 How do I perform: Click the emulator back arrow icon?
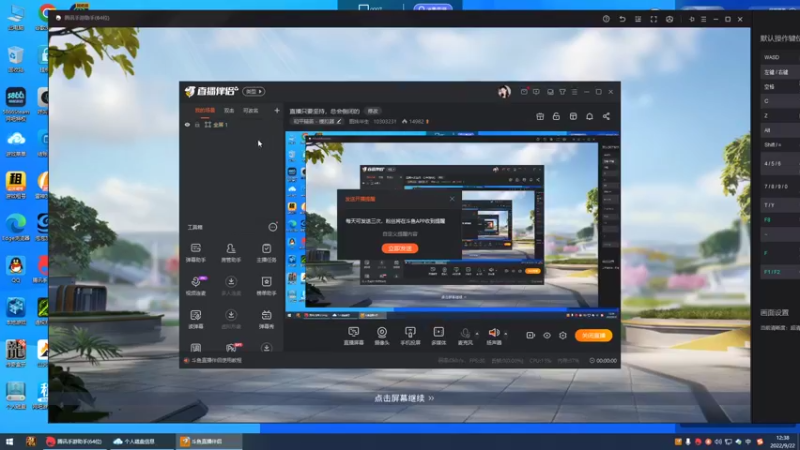(622, 19)
